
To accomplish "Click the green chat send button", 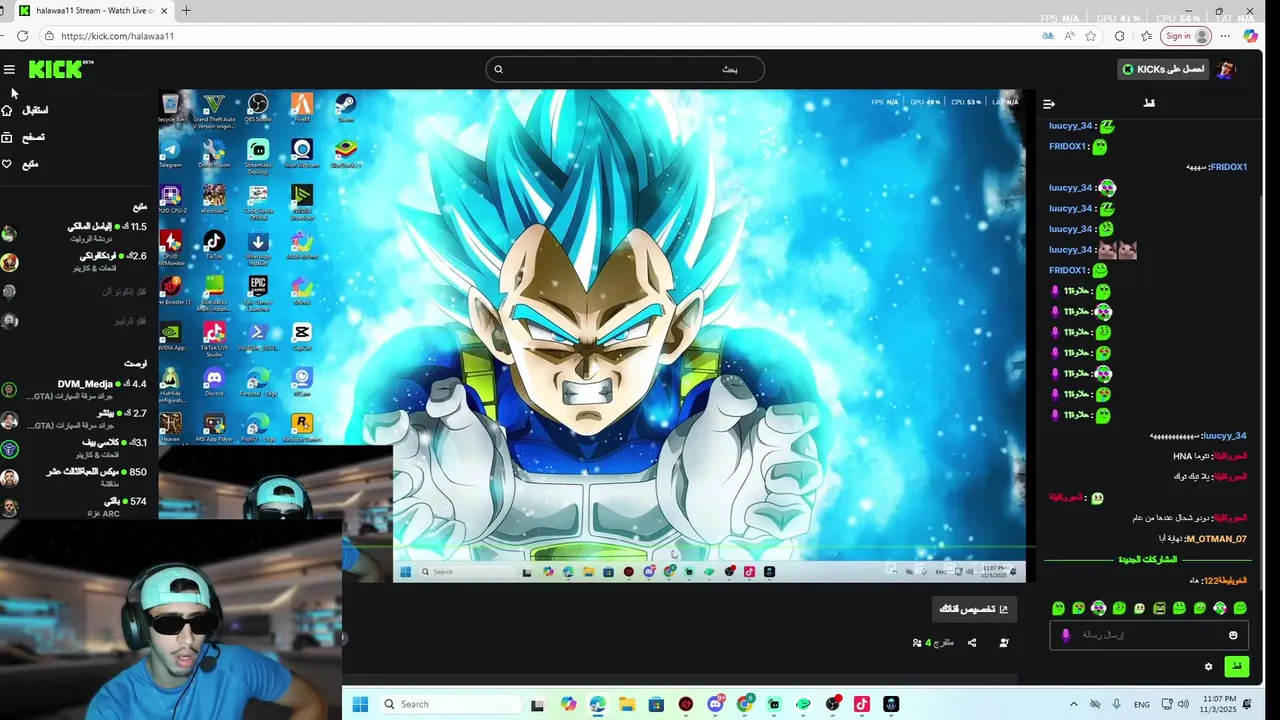I will 1237,666.
